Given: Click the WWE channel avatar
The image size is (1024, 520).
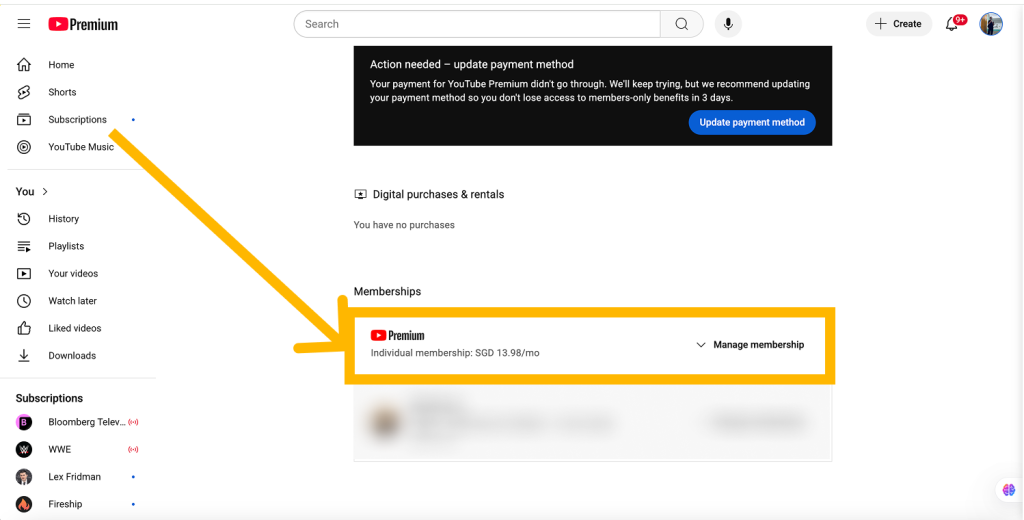Looking at the screenshot, I should 24,449.
